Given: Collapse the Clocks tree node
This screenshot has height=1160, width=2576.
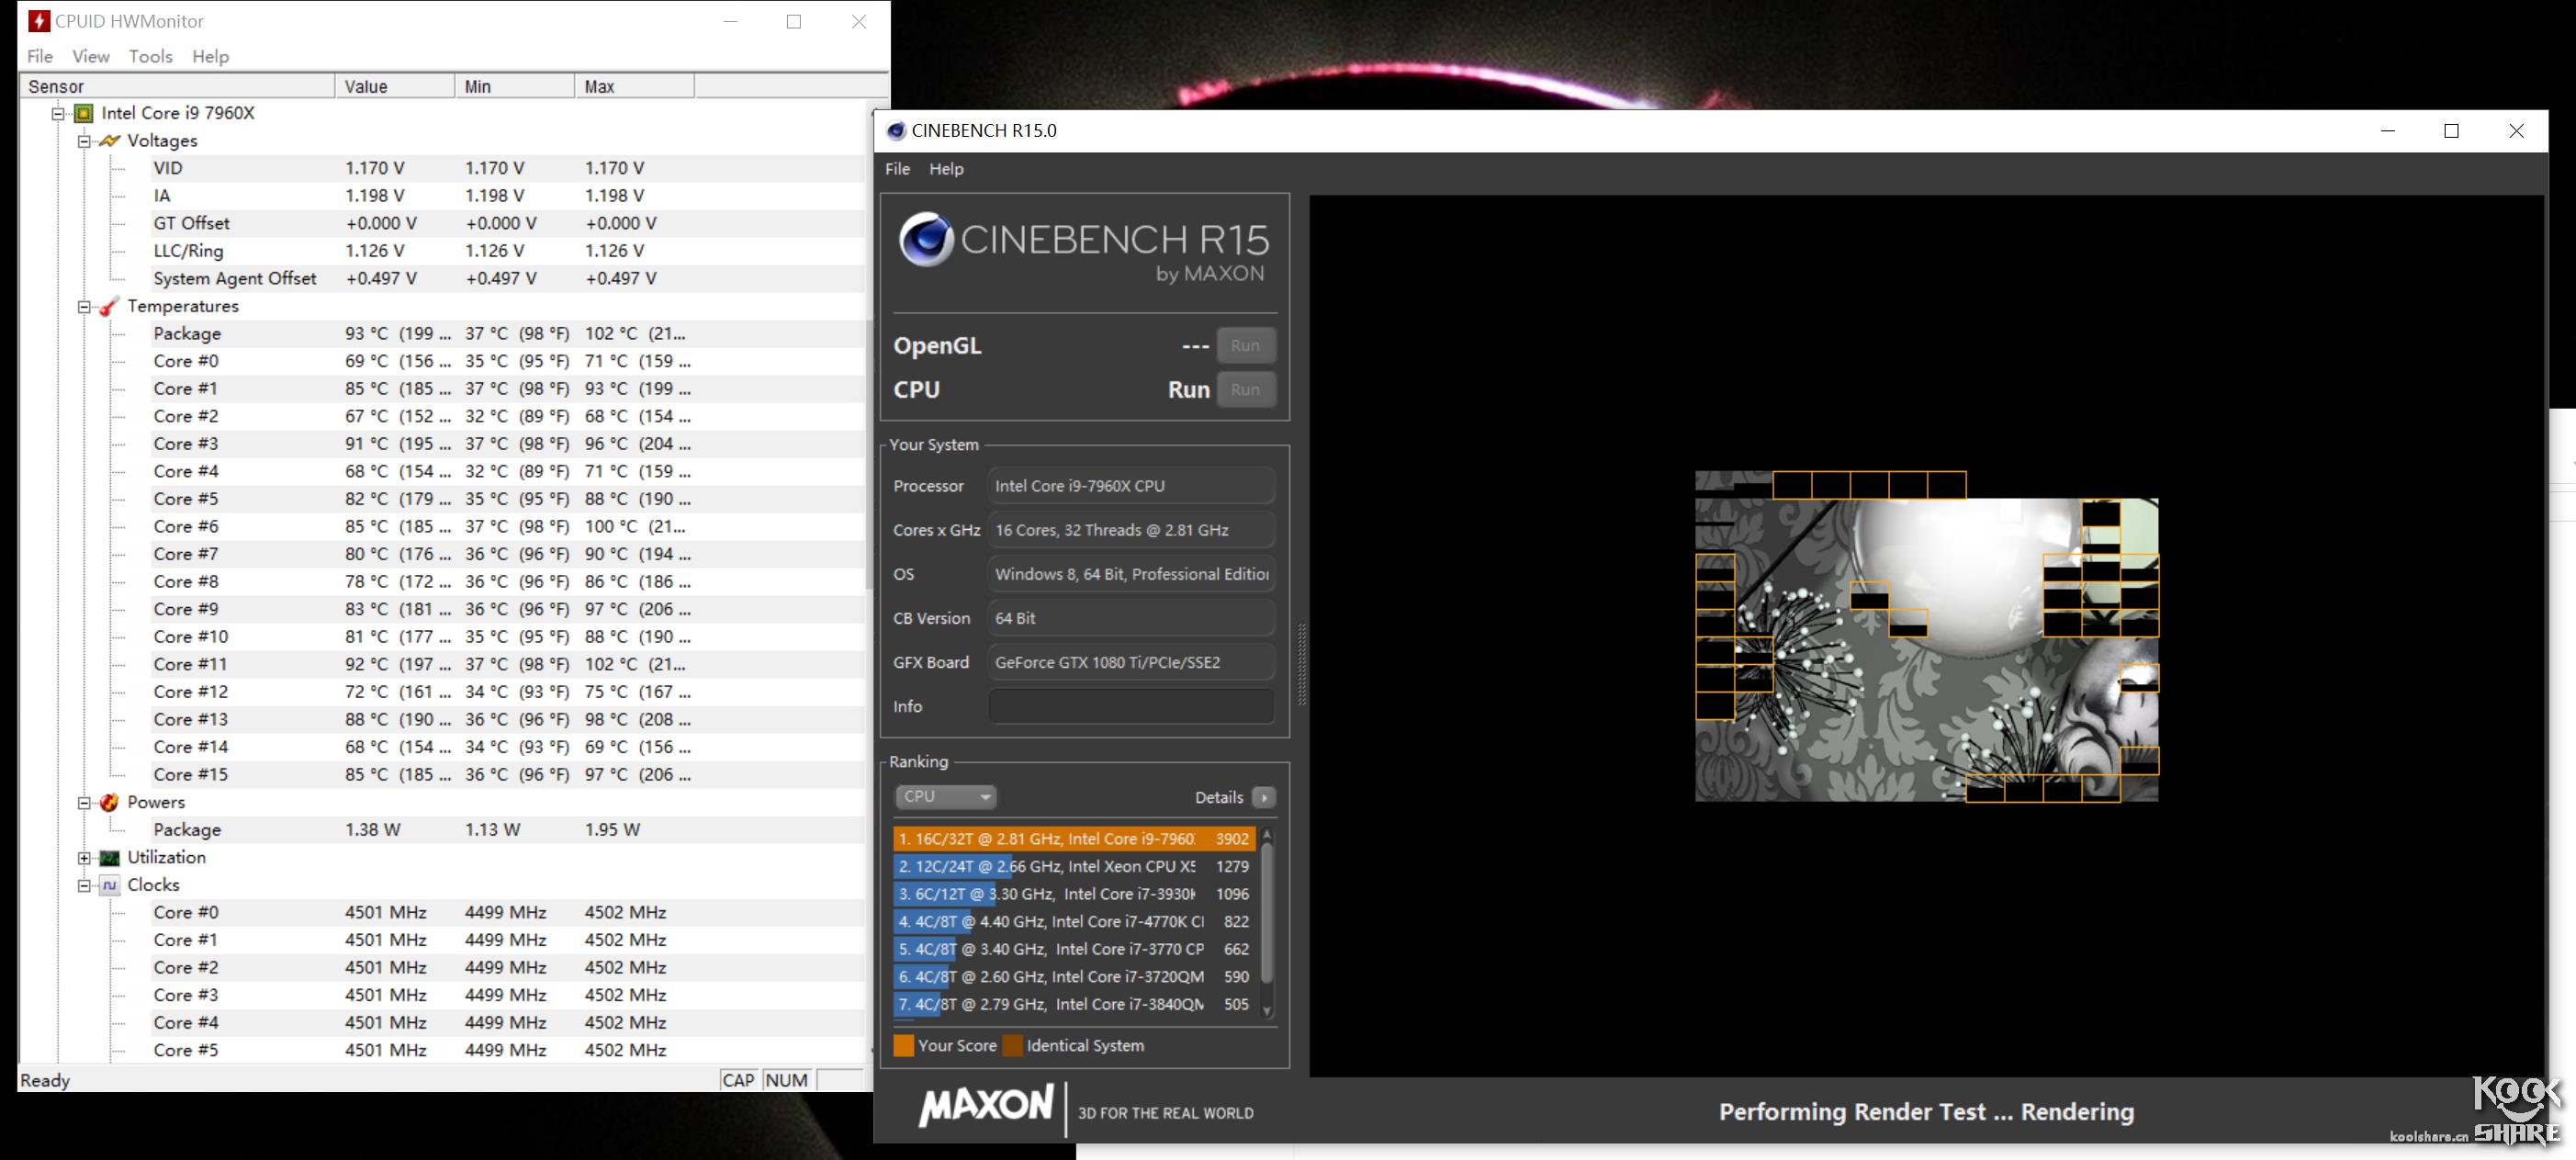Looking at the screenshot, I should (x=85, y=885).
